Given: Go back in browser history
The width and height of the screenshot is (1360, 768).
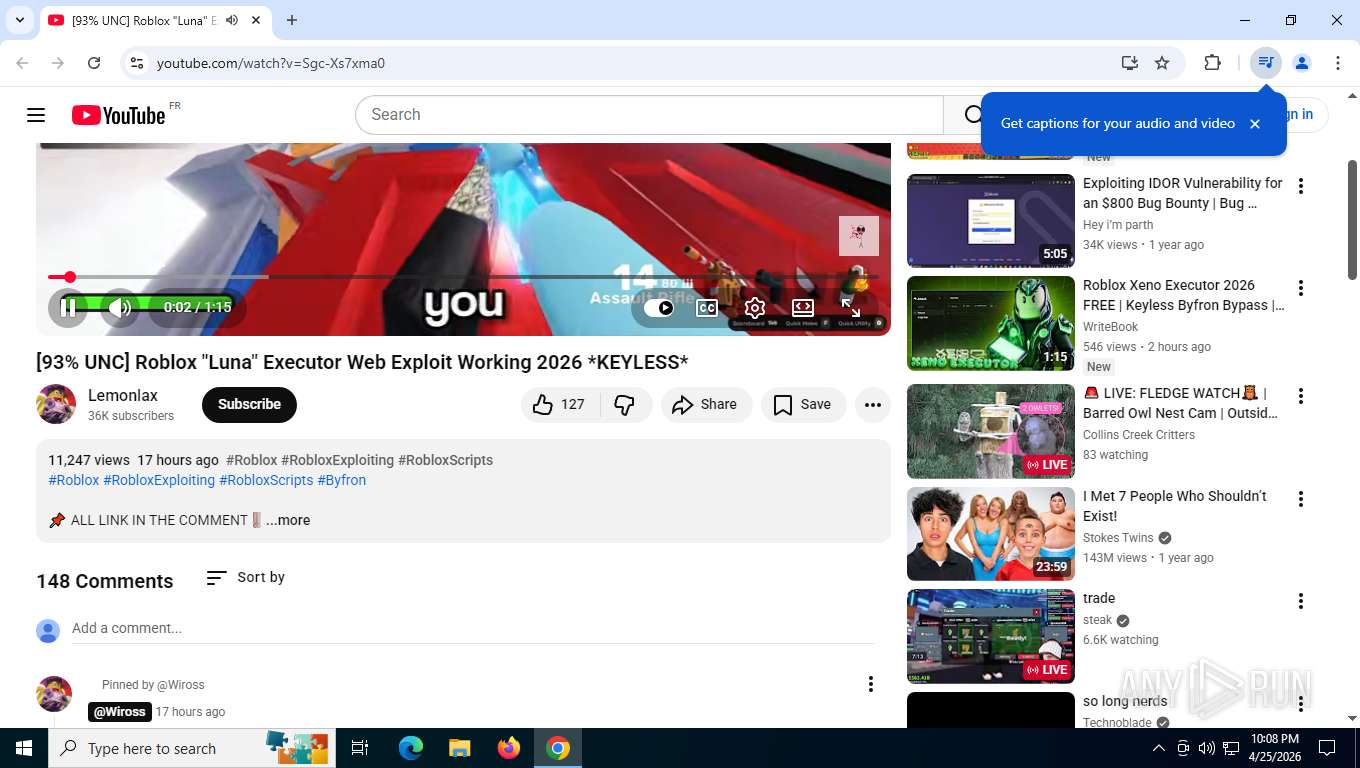Looking at the screenshot, I should pos(22,63).
